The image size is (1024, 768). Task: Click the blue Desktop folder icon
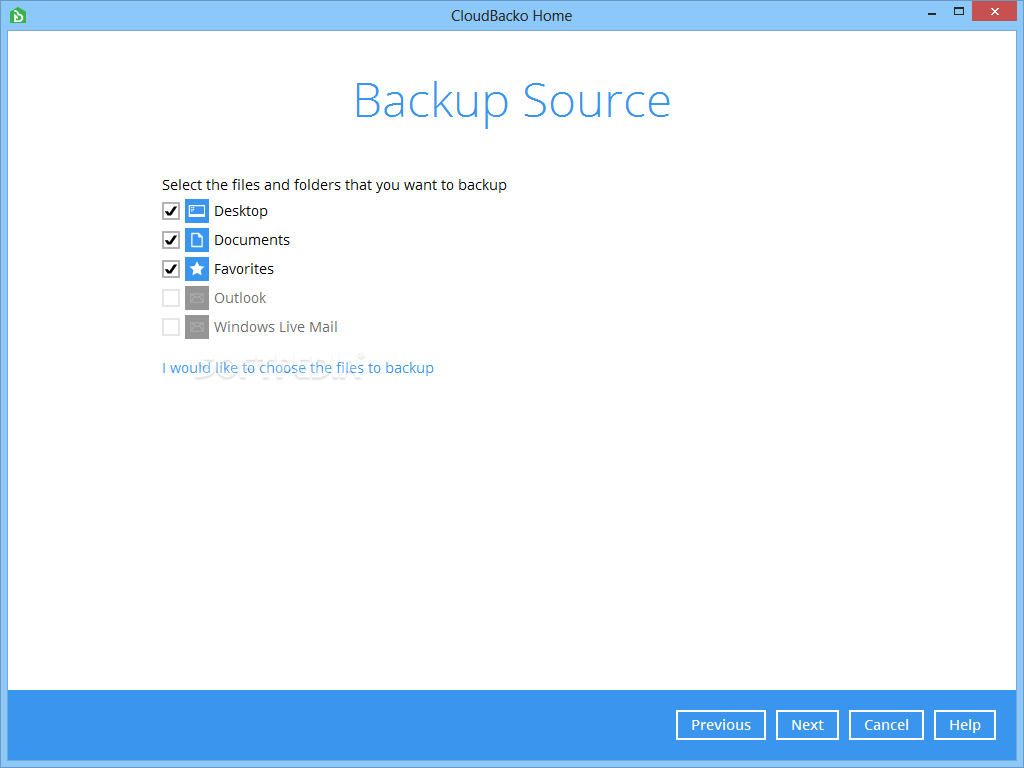[197, 211]
